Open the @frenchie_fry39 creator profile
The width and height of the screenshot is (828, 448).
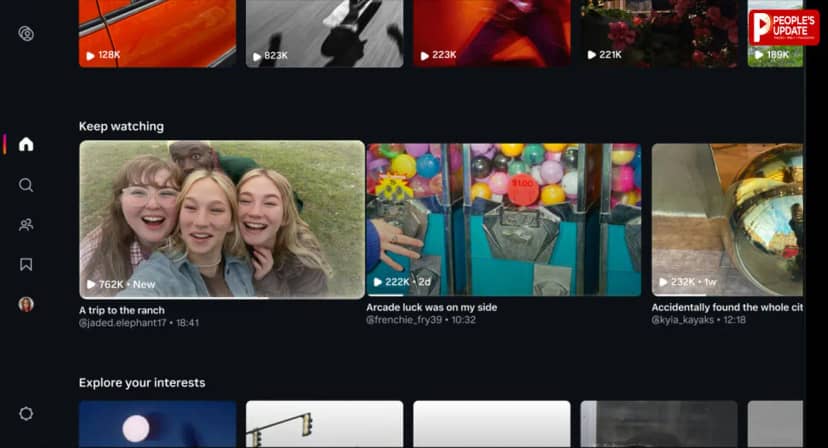point(404,320)
